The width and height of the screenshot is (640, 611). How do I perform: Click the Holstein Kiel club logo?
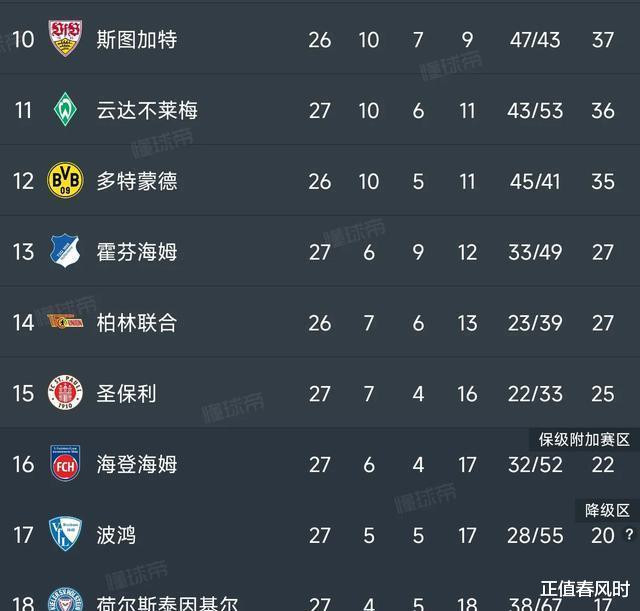65,599
